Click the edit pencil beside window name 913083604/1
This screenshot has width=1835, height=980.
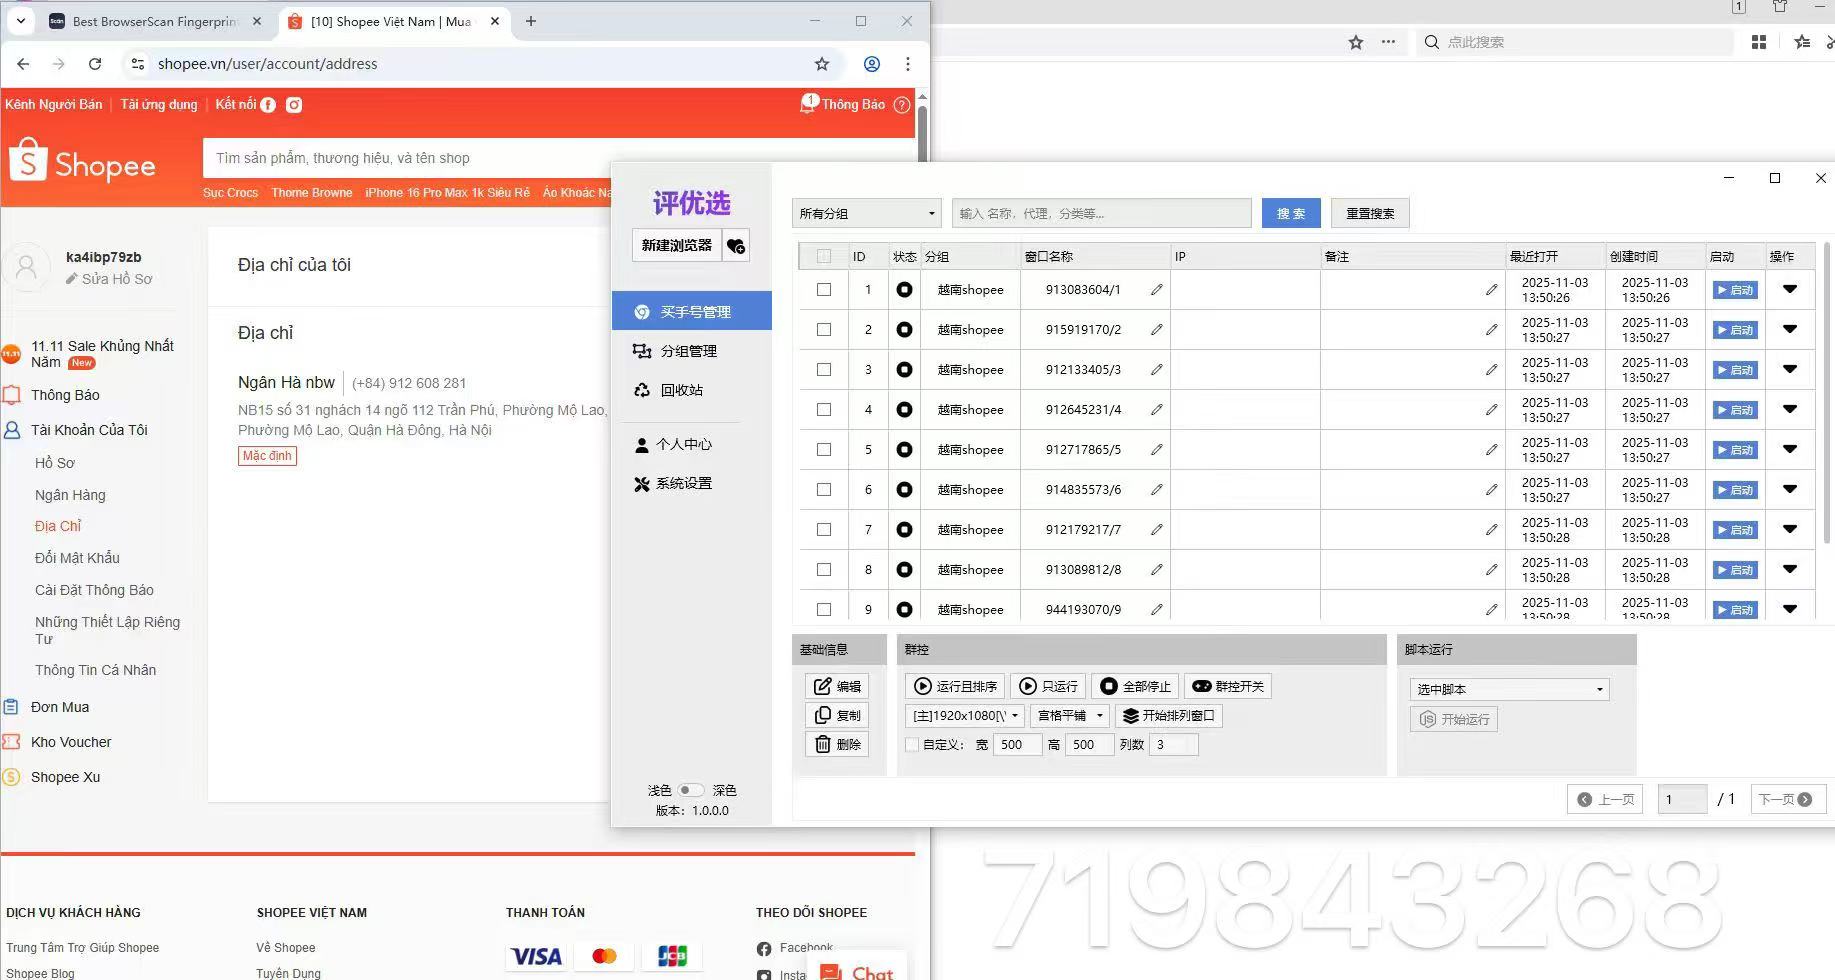pyautogui.click(x=1156, y=290)
